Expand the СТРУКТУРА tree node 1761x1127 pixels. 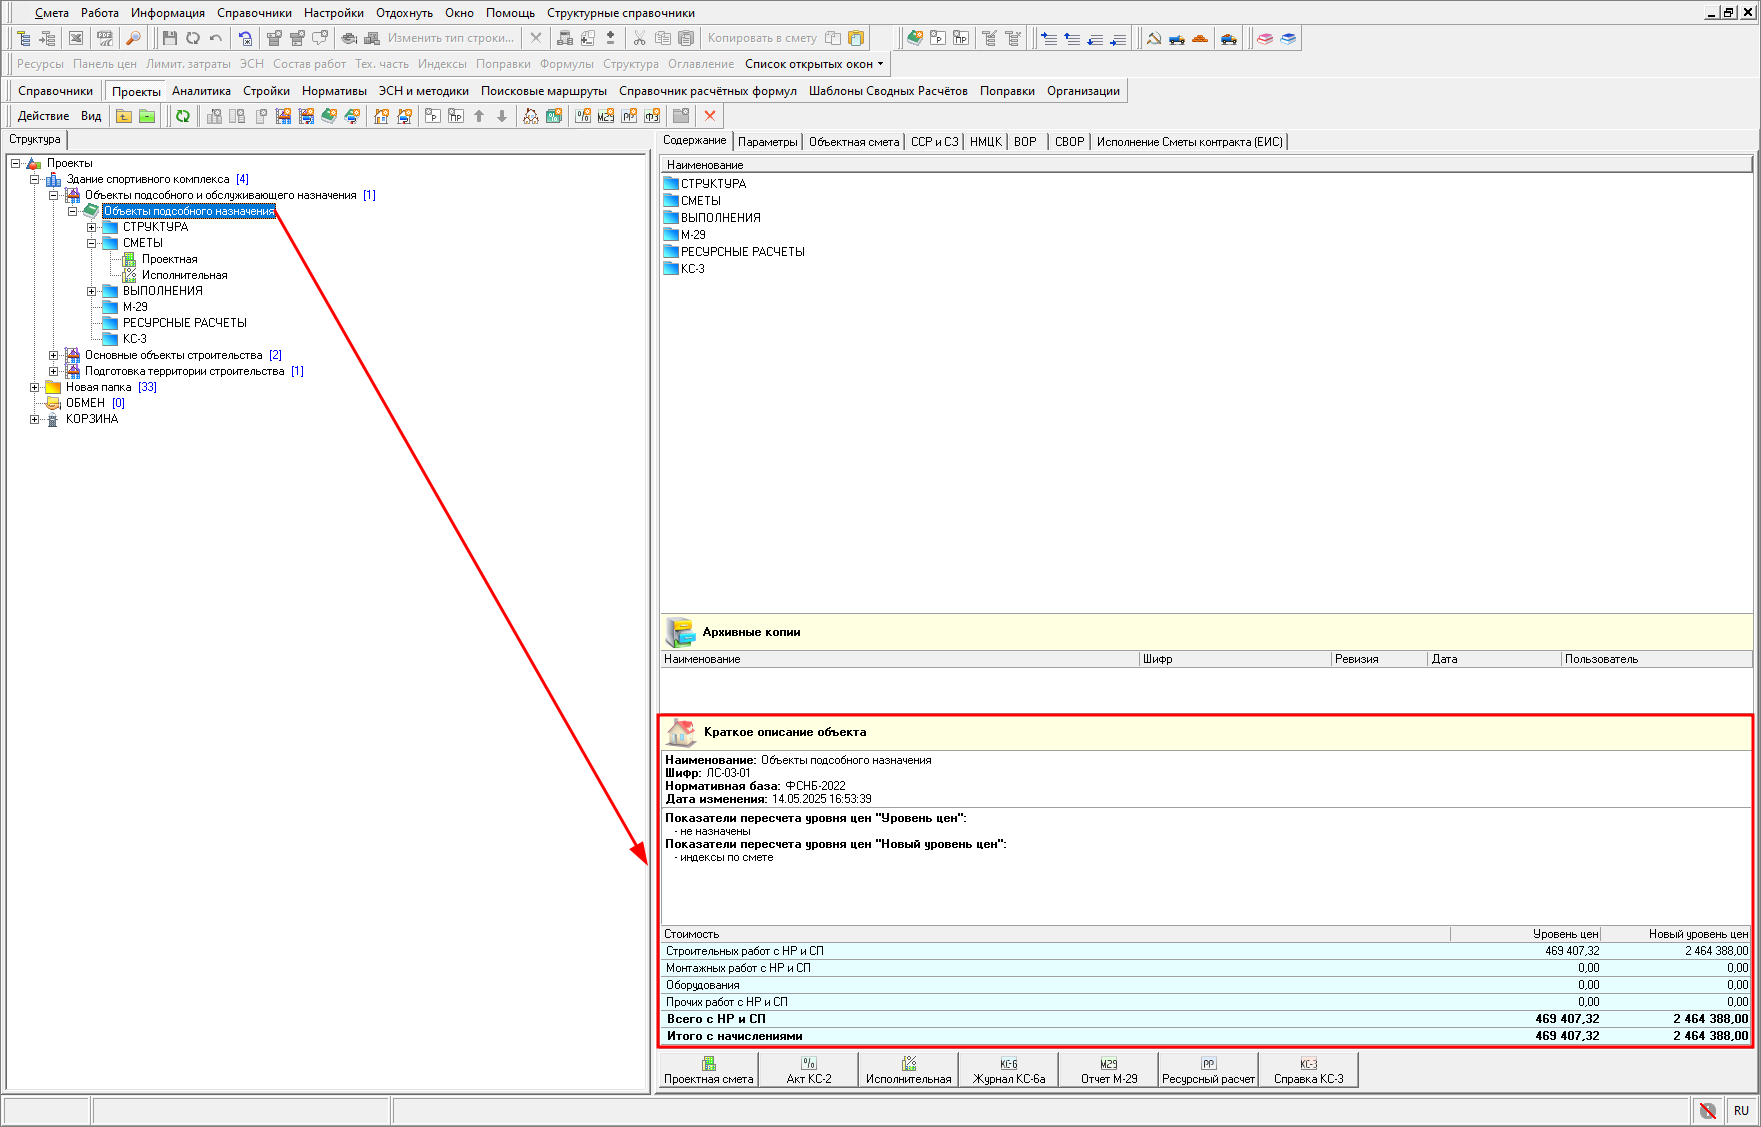(x=91, y=227)
